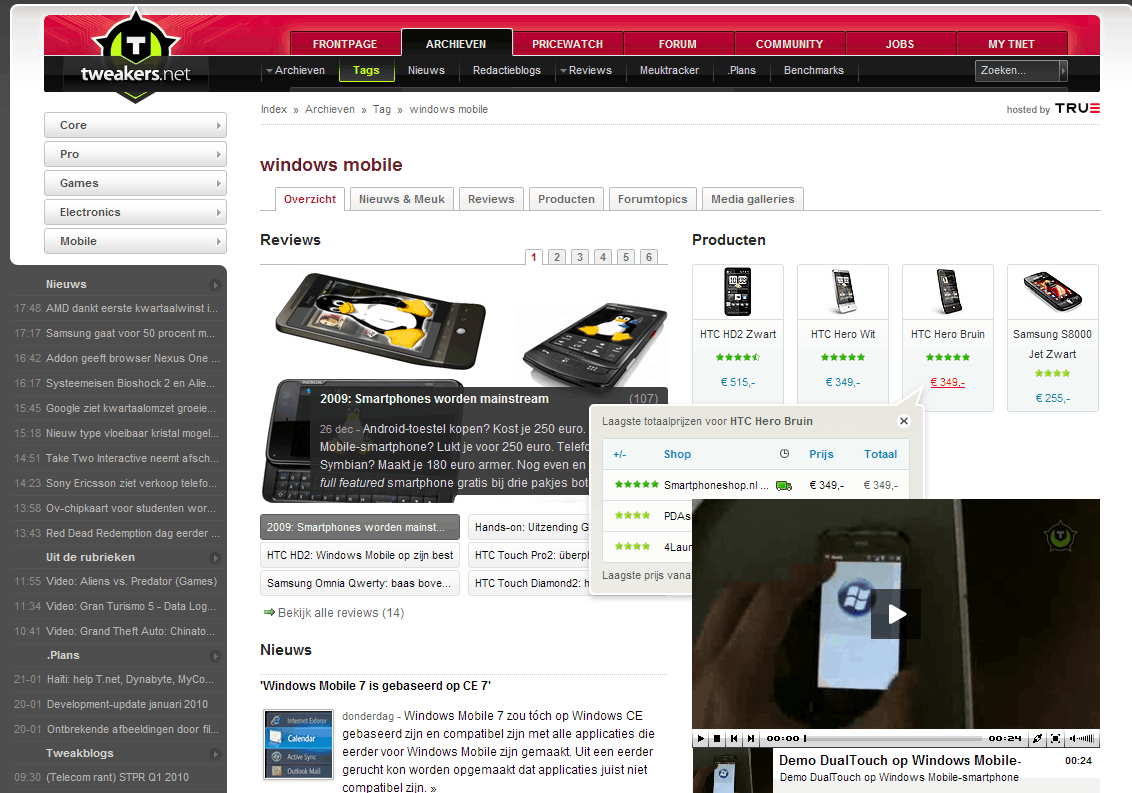Open the Archieven submenu dropdown

point(295,70)
